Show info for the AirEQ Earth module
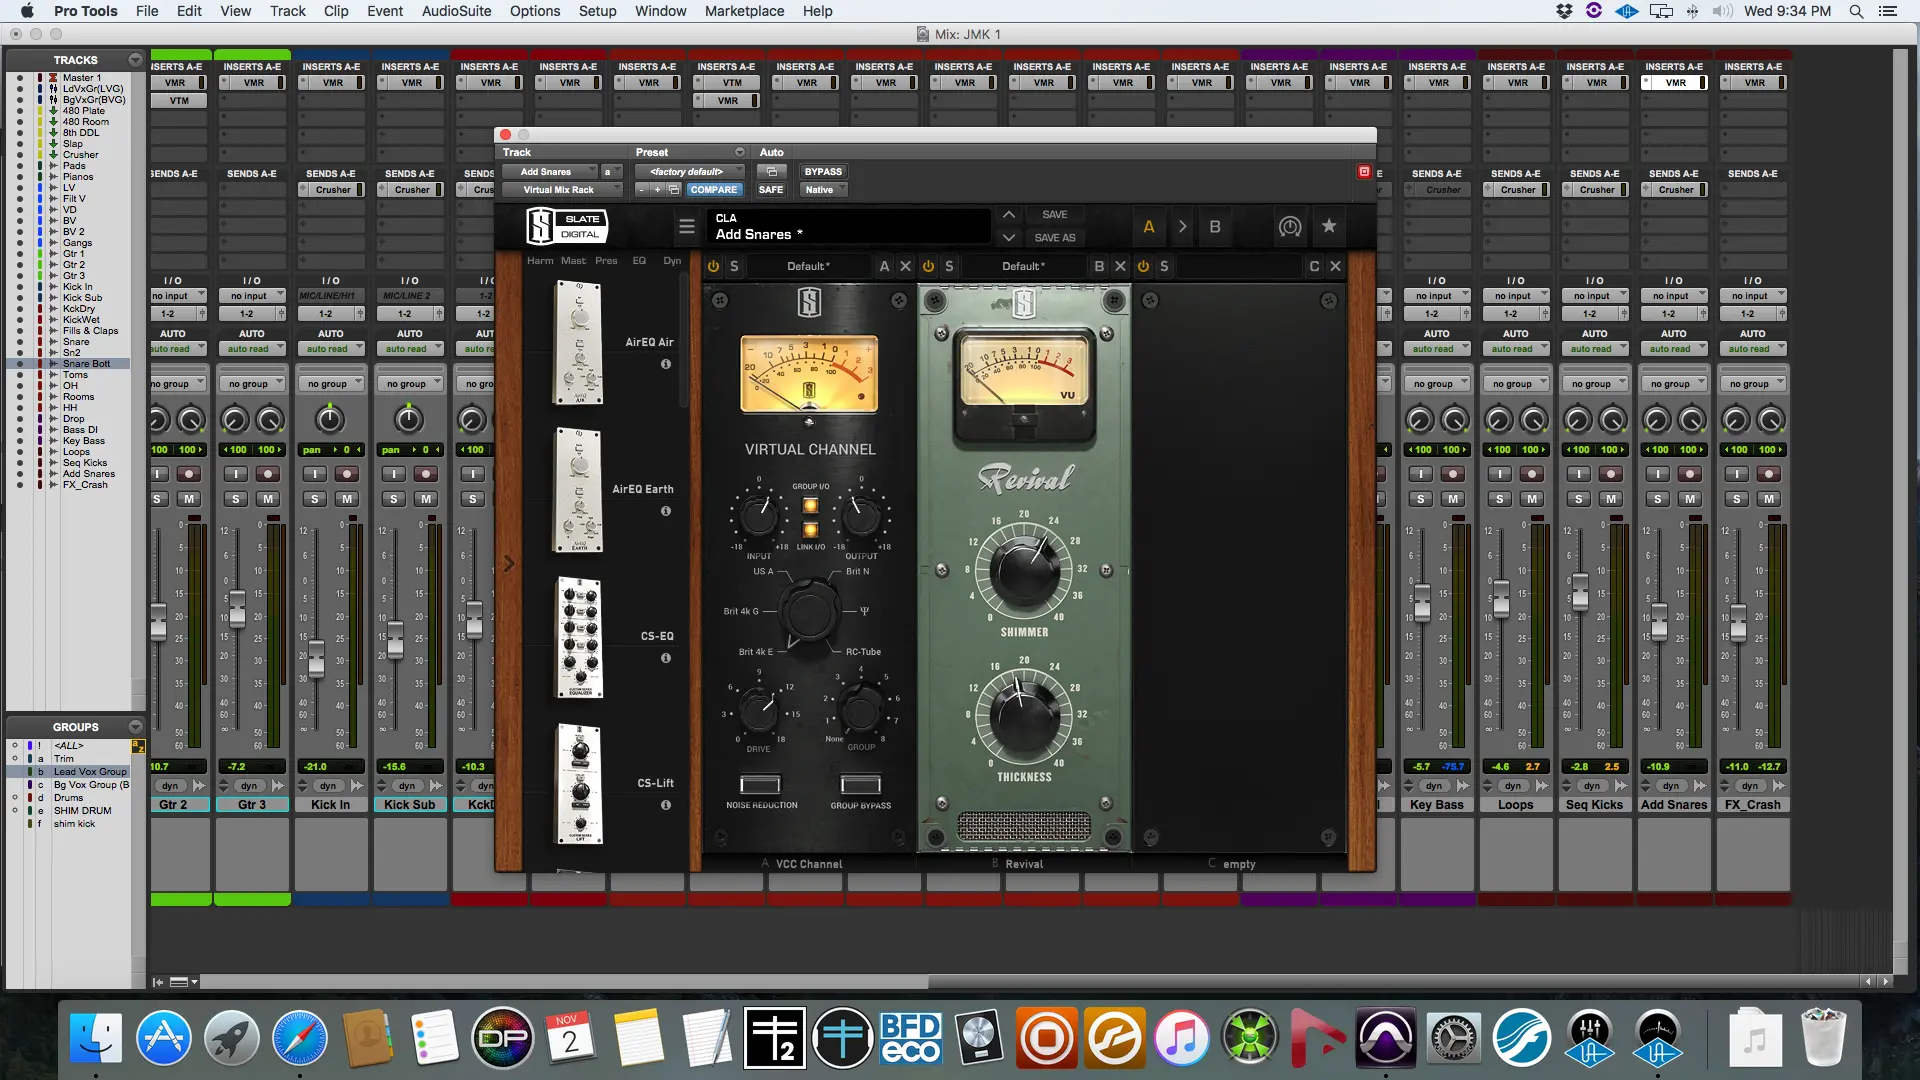Viewport: 1920px width, 1080px height. [x=666, y=511]
